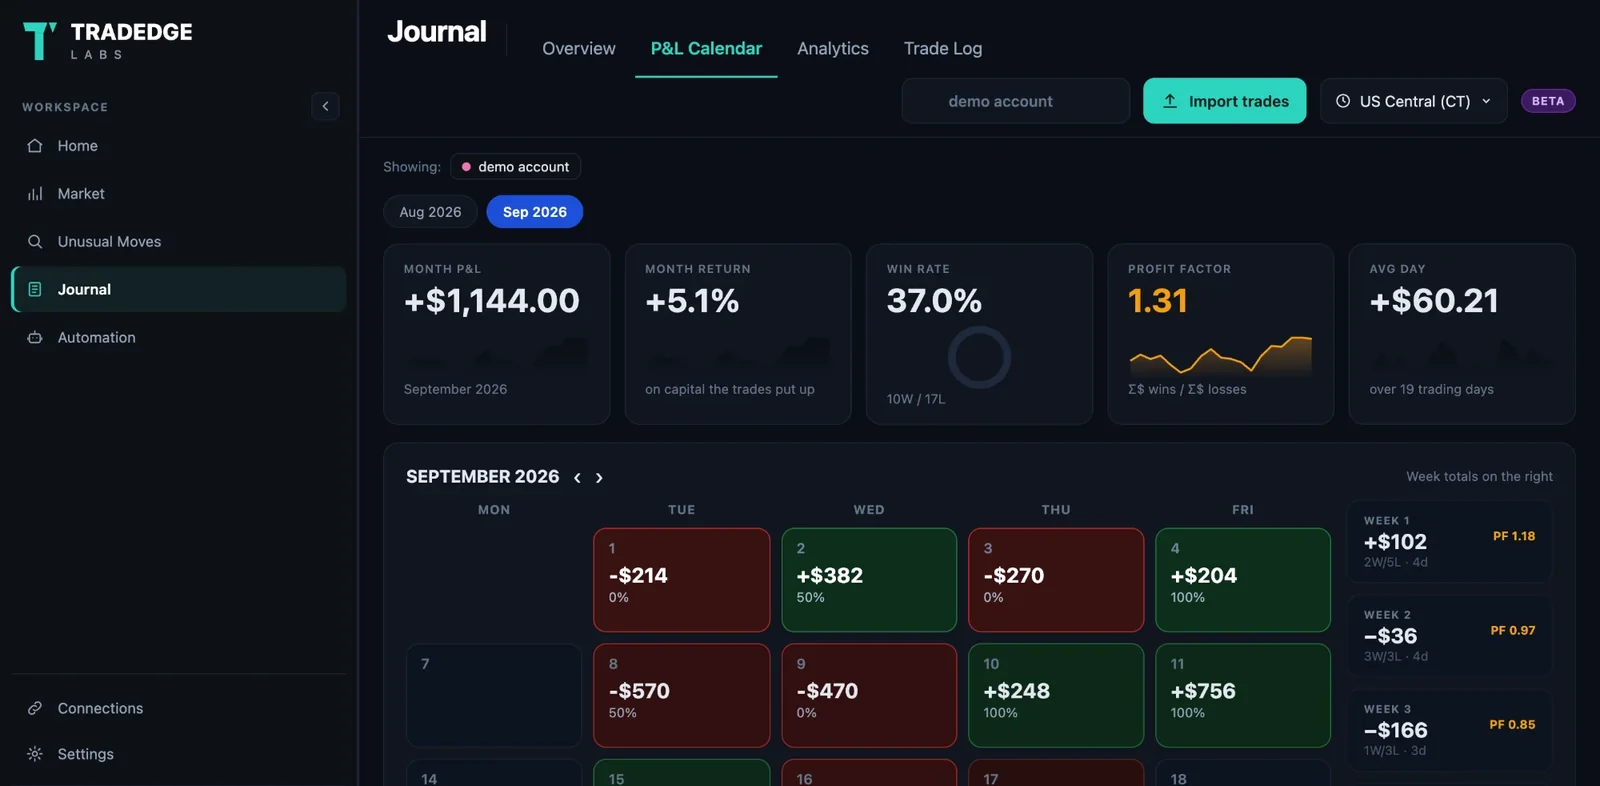This screenshot has height=786, width=1600.
Task: Open the September 1 day cell -$214
Action: click(682, 580)
